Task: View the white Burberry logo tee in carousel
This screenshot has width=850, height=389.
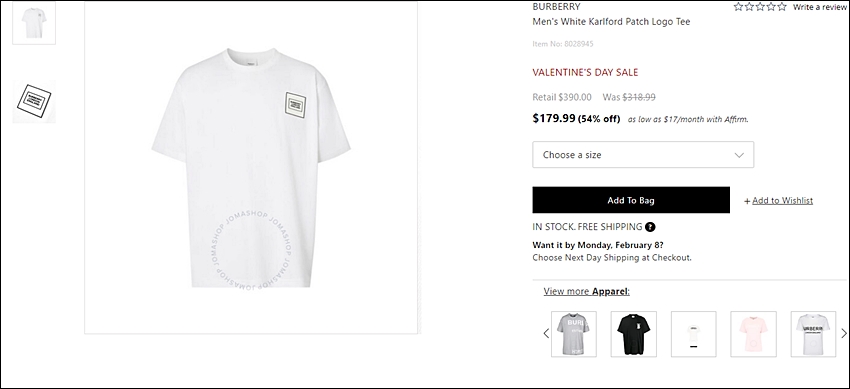Action: pyautogui.click(x=813, y=334)
